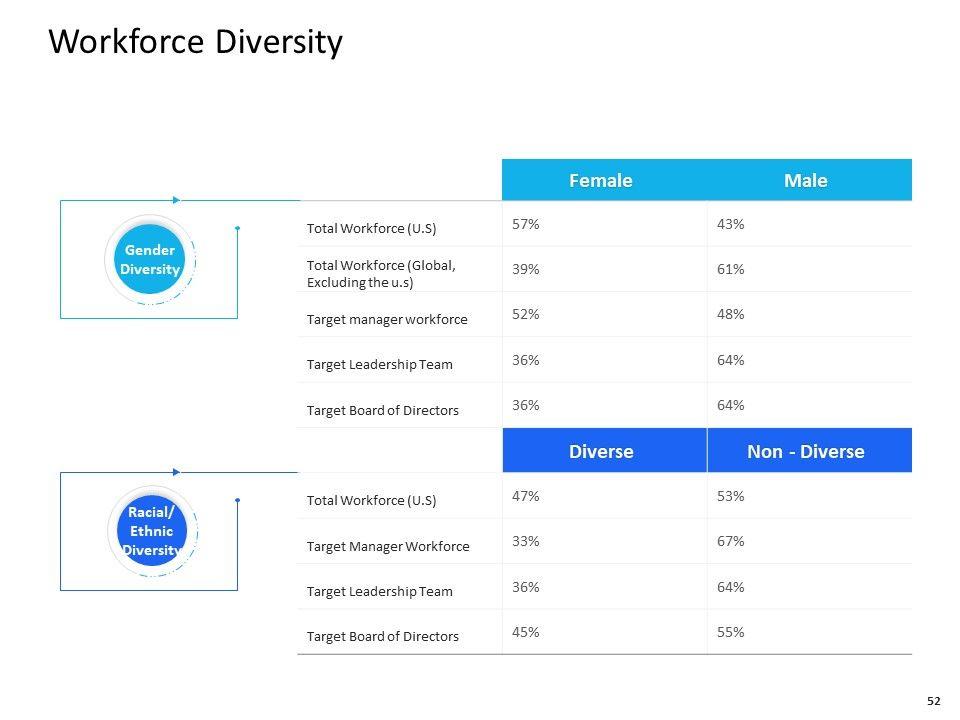The width and height of the screenshot is (960, 720).
Task: Select the gender section's Target Board of Directors label
Action: [x=383, y=410]
